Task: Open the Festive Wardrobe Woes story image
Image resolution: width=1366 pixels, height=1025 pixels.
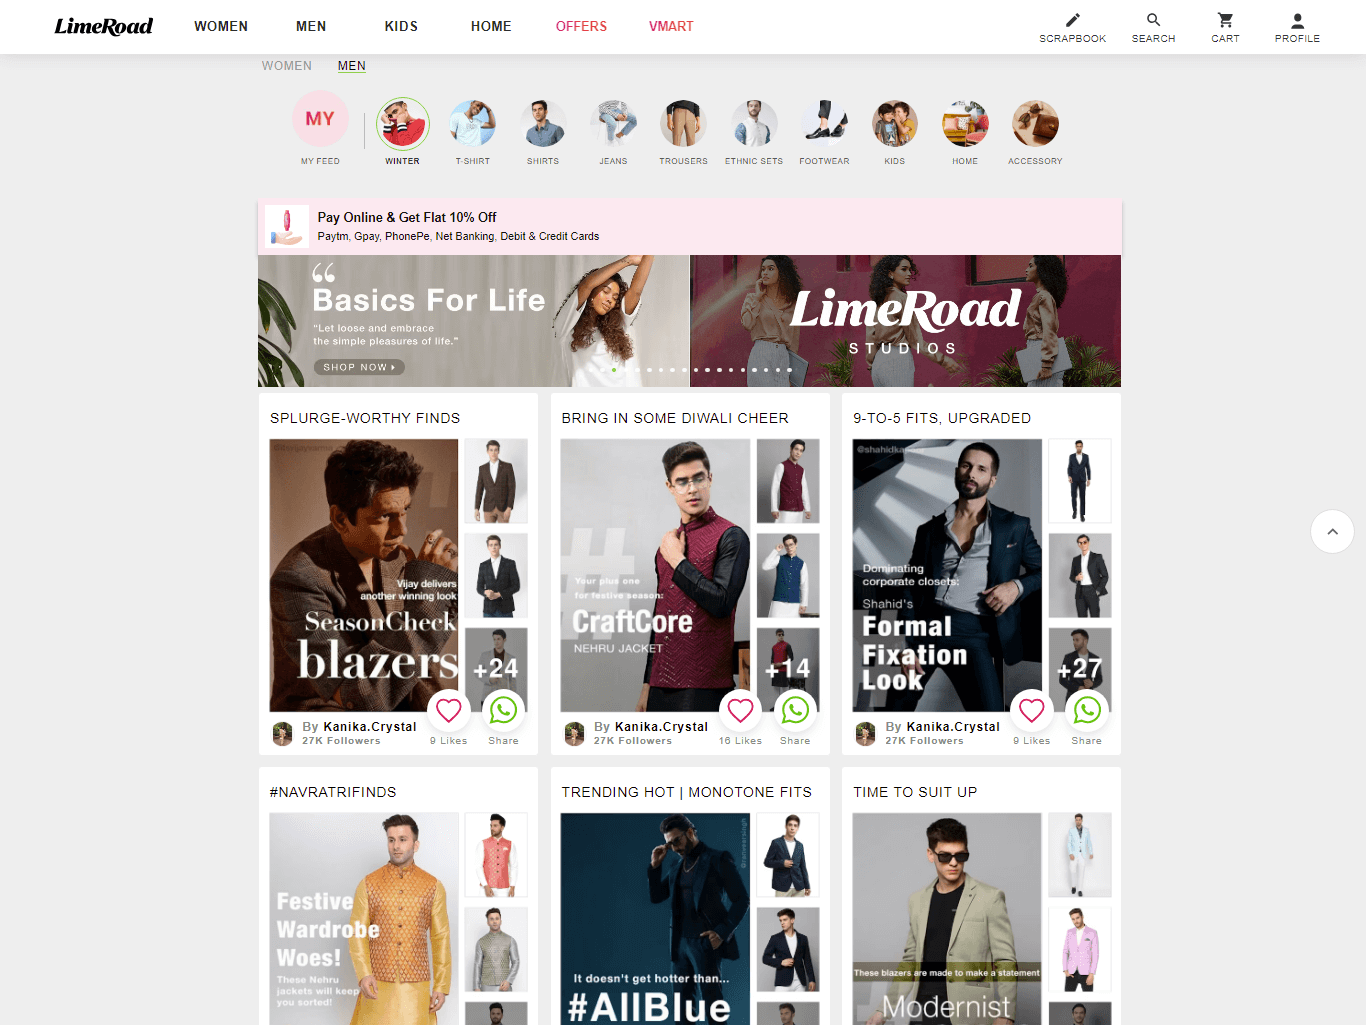Action: [x=364, y=919]
